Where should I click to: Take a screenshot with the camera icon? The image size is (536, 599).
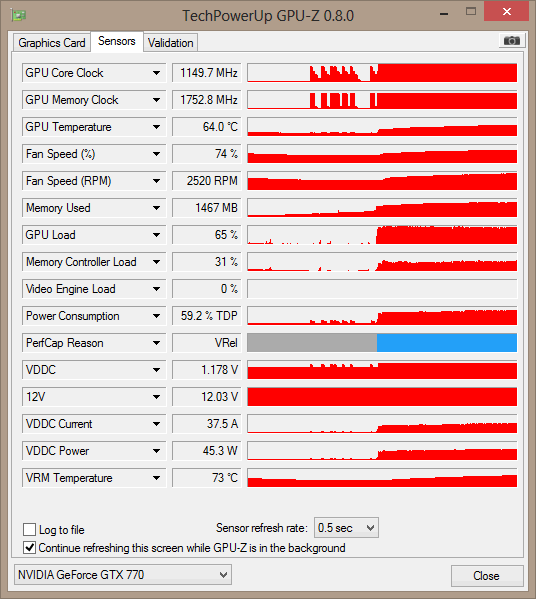click(512, 40)
